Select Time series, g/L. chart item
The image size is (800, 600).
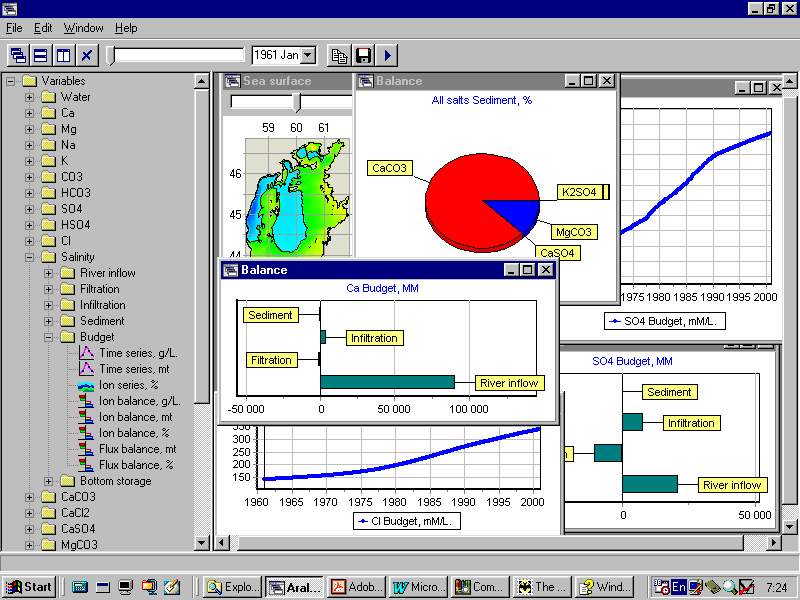[x=129, y=353]
